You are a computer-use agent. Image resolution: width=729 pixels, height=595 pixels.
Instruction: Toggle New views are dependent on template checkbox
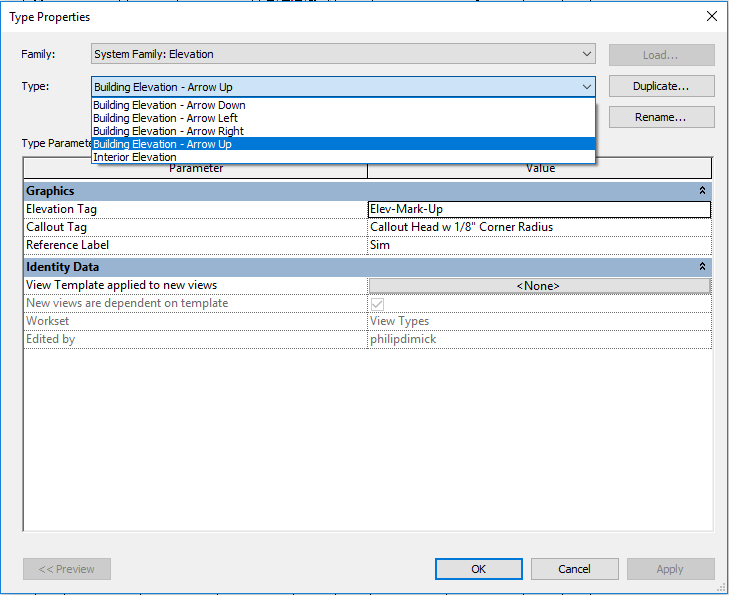[378, 304]
